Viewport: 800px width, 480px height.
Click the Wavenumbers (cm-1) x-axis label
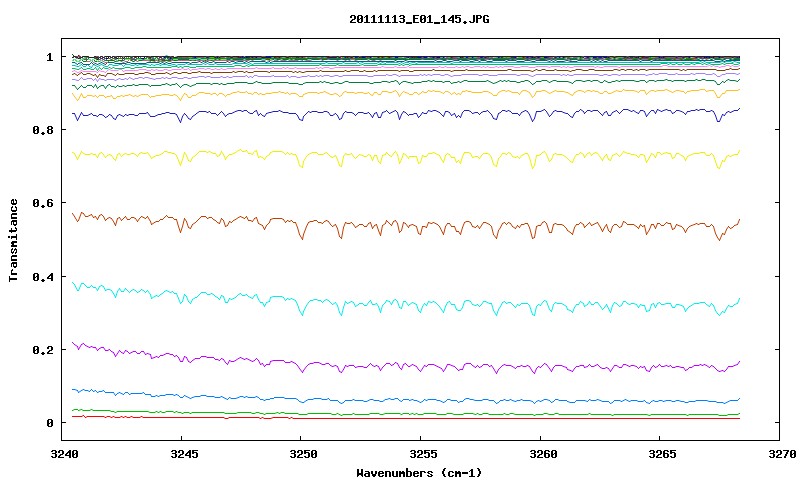(x=419, y=473)
